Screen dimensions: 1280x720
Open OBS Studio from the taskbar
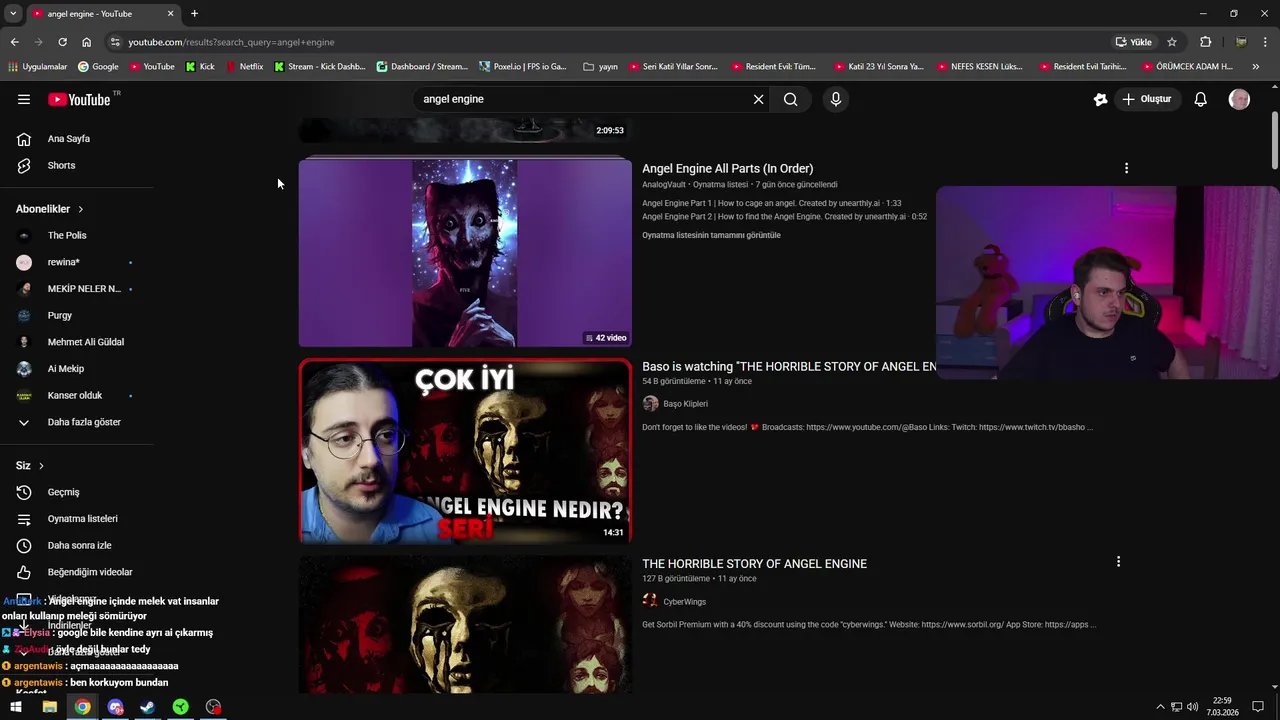coord(213,707)
